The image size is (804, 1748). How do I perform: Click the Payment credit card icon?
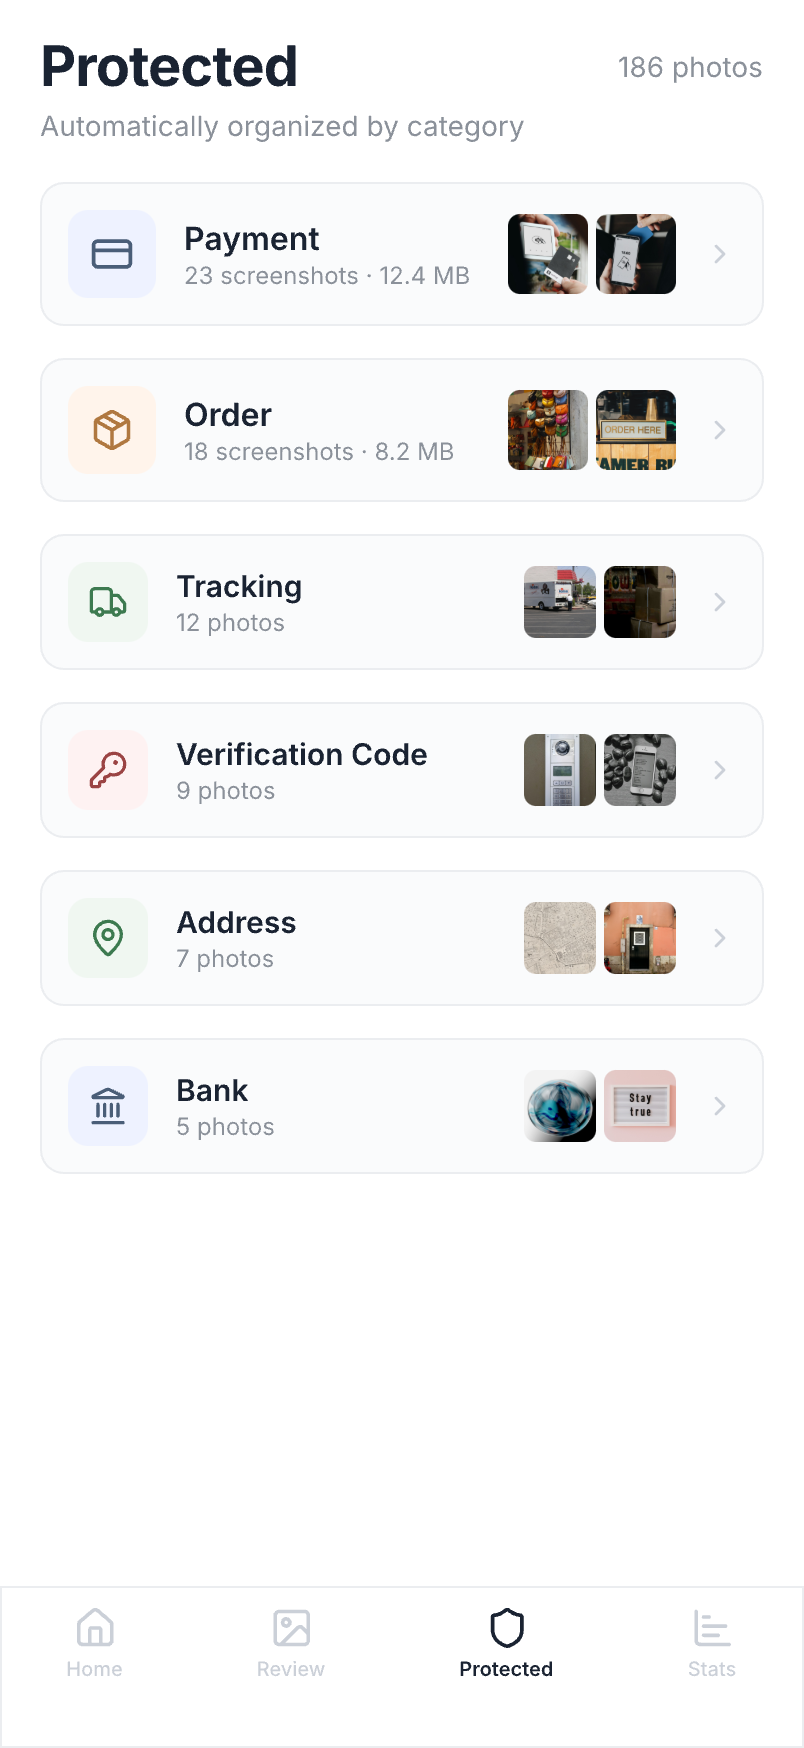(112, 254)
